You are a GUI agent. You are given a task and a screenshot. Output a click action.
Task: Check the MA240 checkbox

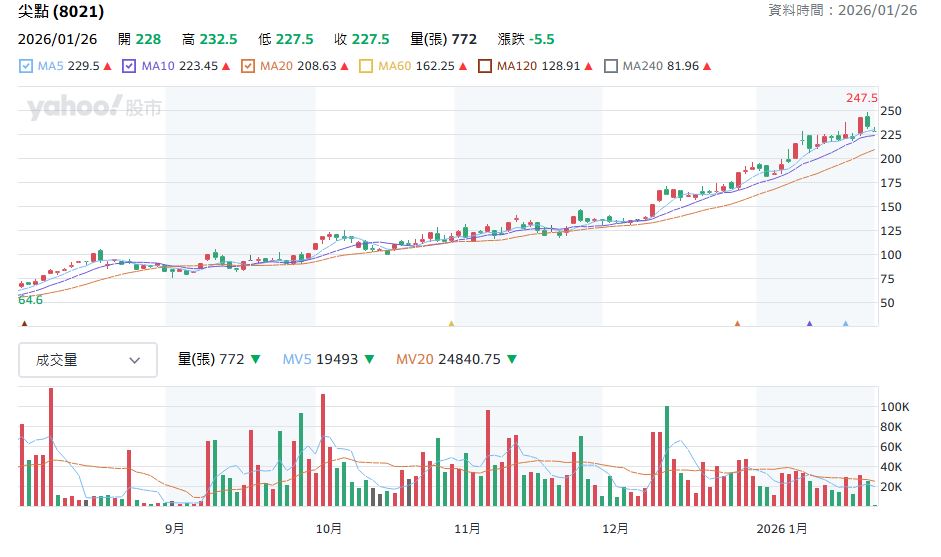[x=610, y=67]
